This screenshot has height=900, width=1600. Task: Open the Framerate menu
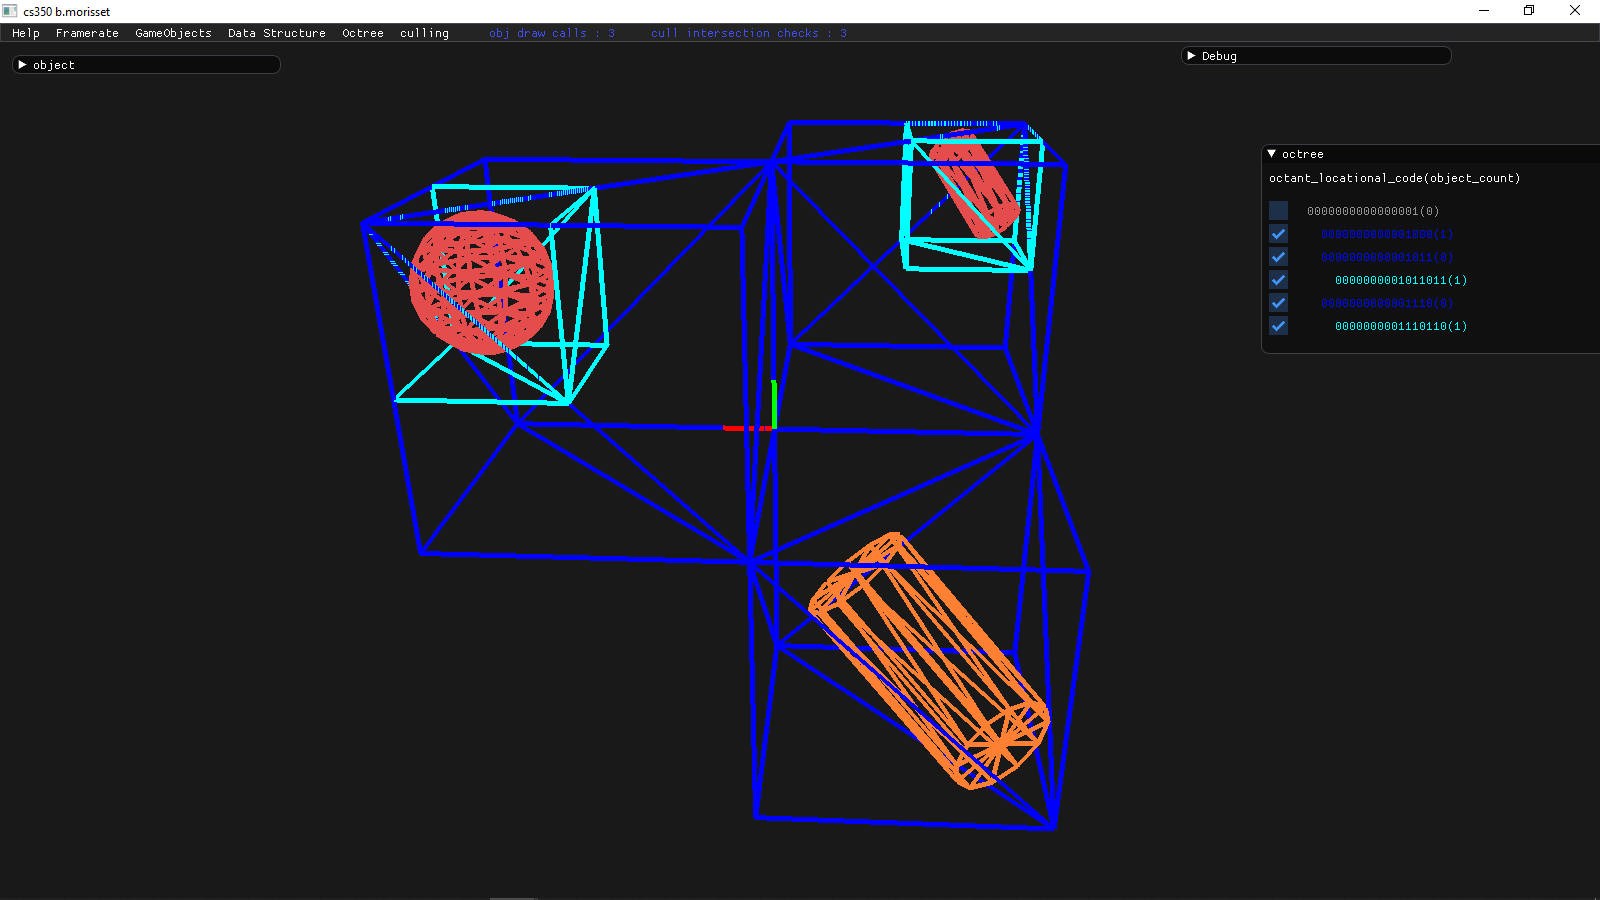coord(87,33)
